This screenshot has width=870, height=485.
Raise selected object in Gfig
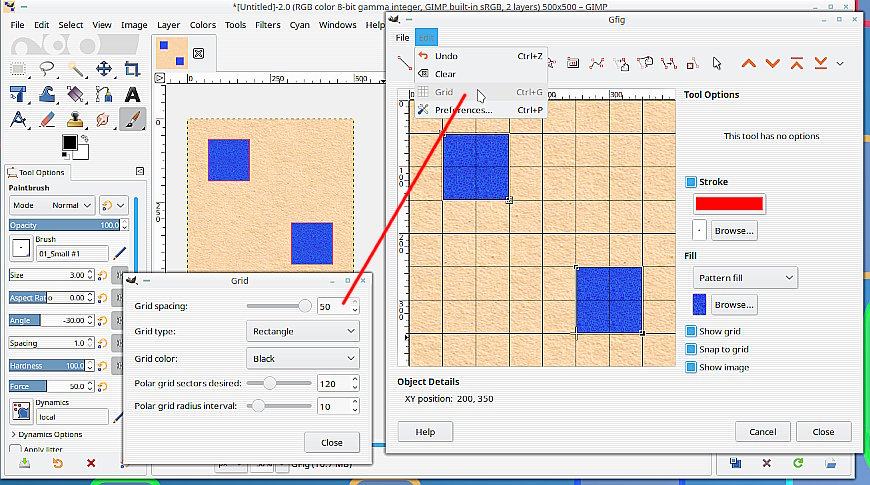click(748, 63)
